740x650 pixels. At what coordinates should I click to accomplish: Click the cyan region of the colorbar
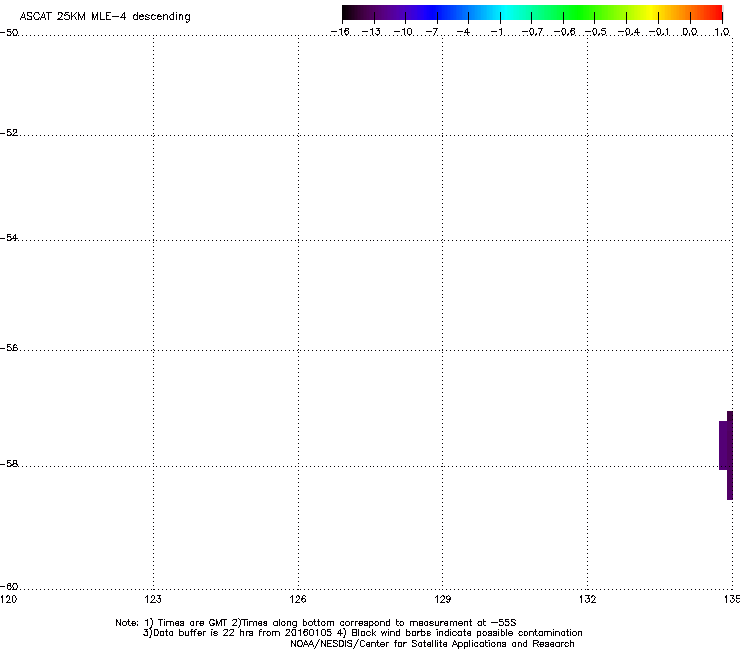507,12
